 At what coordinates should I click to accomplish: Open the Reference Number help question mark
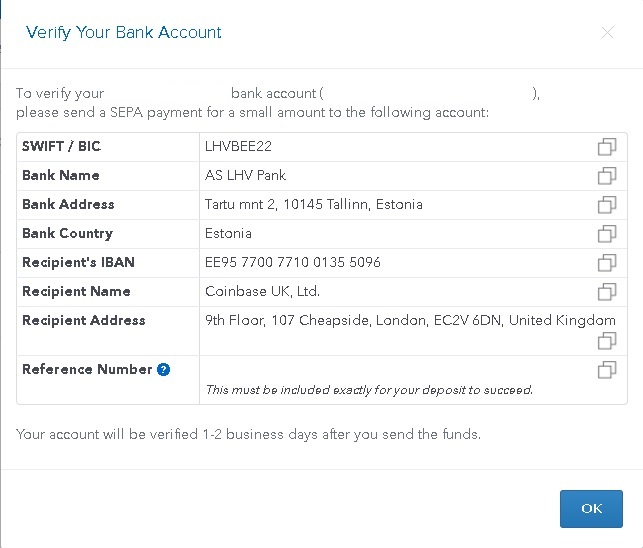pos(163,370)
